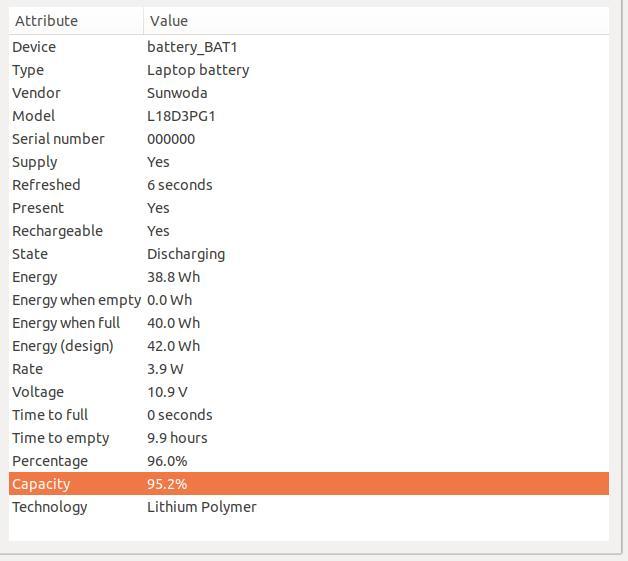This screenshot has width=628, height=561.
Task: Select the Supply attribute label
Action: pos(35,163)
